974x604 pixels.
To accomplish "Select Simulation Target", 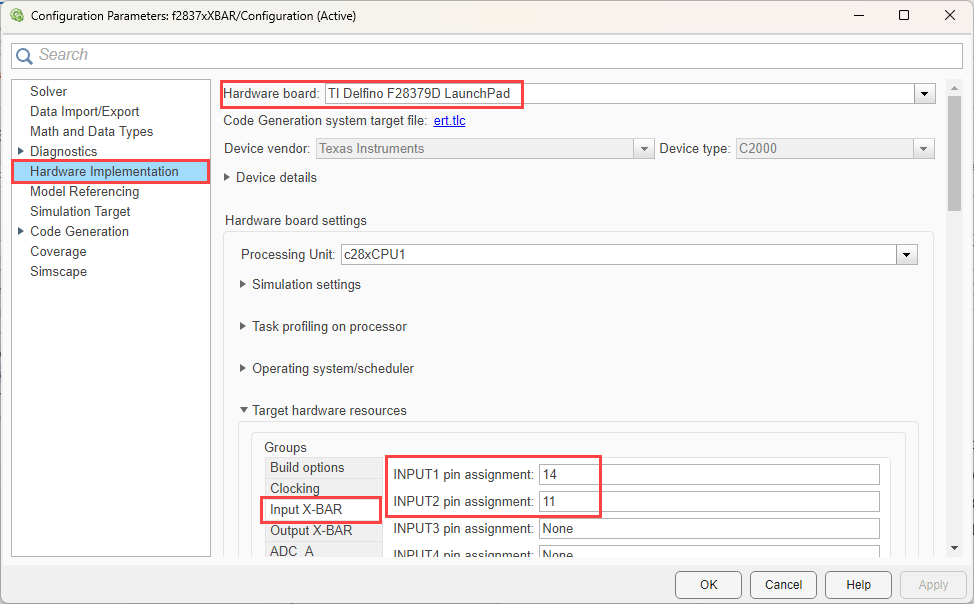I will 80,211.
